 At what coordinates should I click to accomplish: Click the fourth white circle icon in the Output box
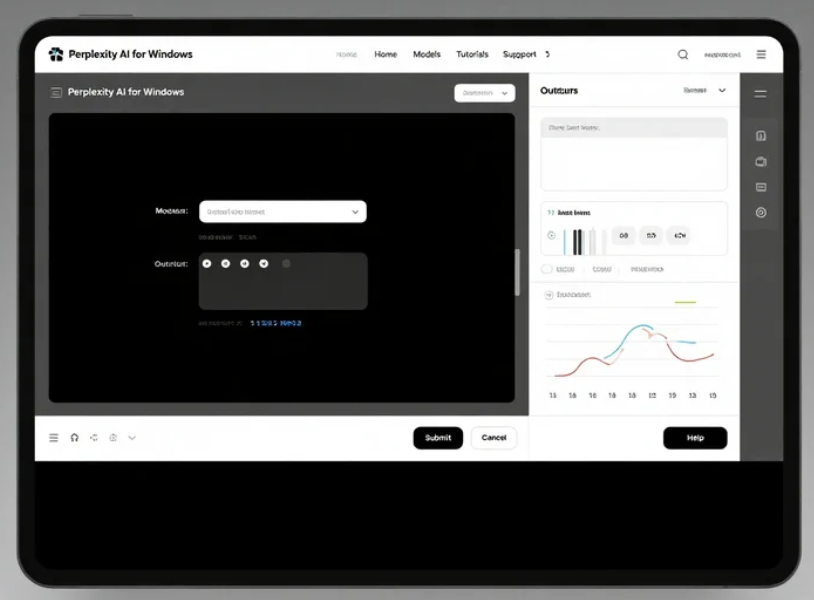[264, 264]
